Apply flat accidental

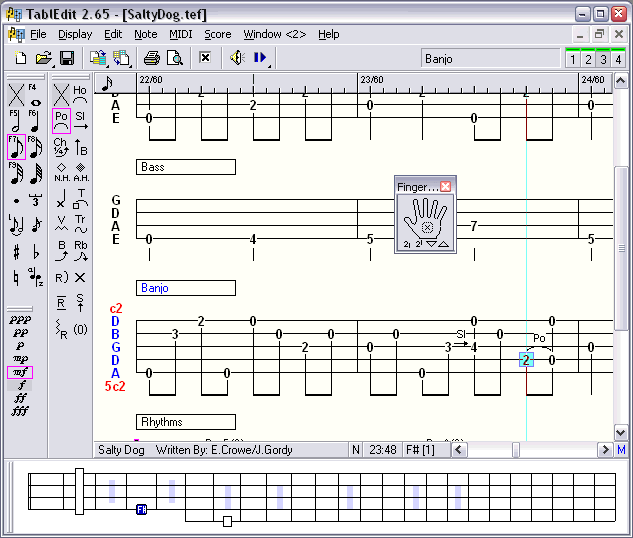click(36, 252)
